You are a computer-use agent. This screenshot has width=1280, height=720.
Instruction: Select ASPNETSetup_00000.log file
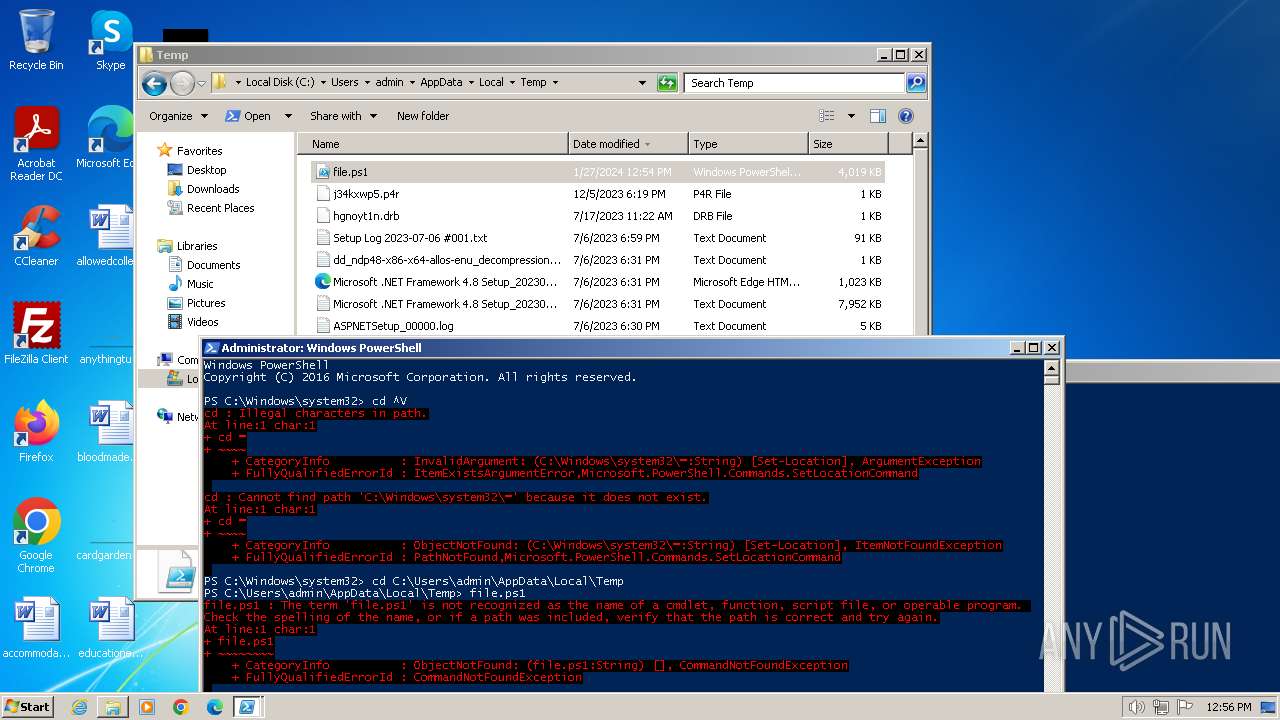coord(598,326)
